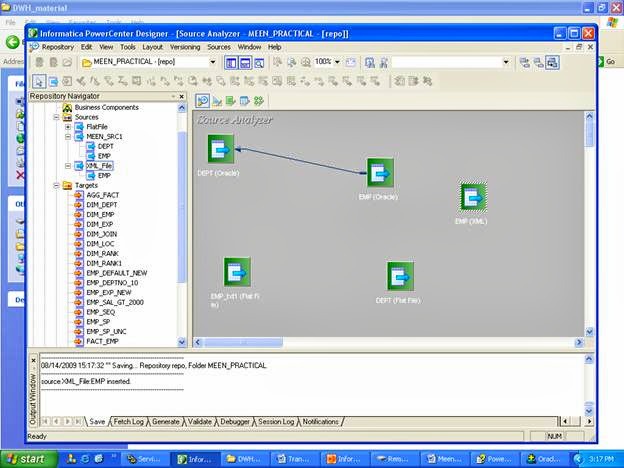This screenshot has width=624, height=468.
Task: Open the search field dropdown arrow
Action: pyautogui.click(x=506, y=62)
